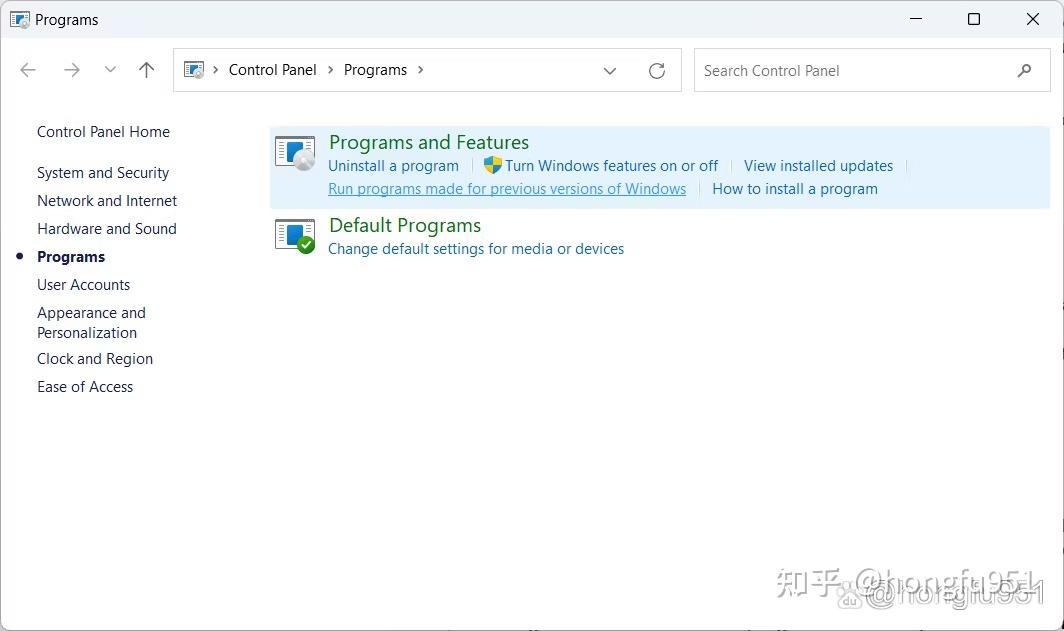Open User Accounts category

tap(83, 285)
